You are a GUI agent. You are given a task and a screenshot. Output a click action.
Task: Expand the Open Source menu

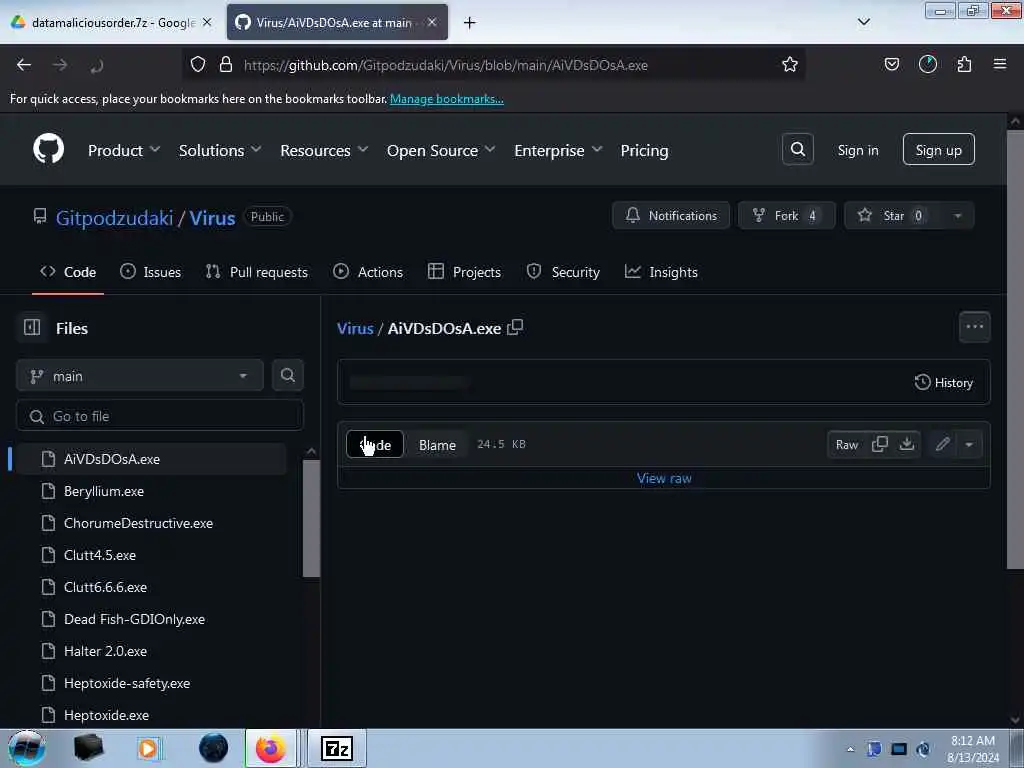click(441, 150)
